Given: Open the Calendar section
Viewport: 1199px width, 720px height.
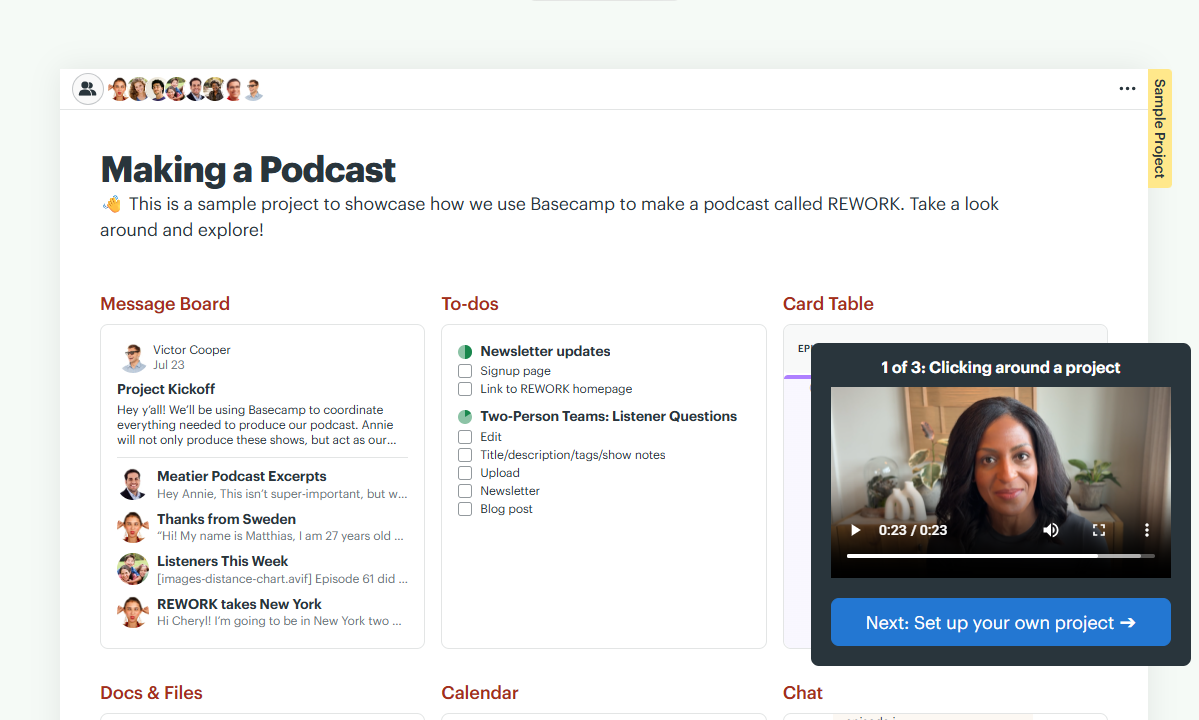Looking at the screenshot, I should [479, 692].
